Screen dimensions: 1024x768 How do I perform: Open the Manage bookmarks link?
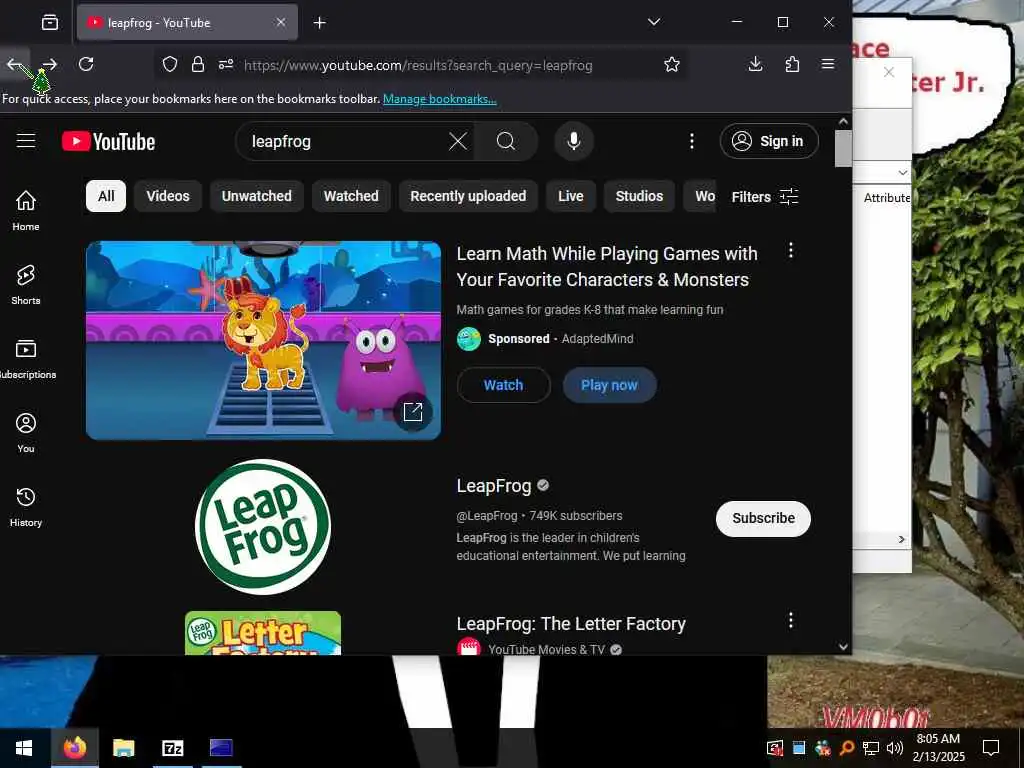coord(440,99)
